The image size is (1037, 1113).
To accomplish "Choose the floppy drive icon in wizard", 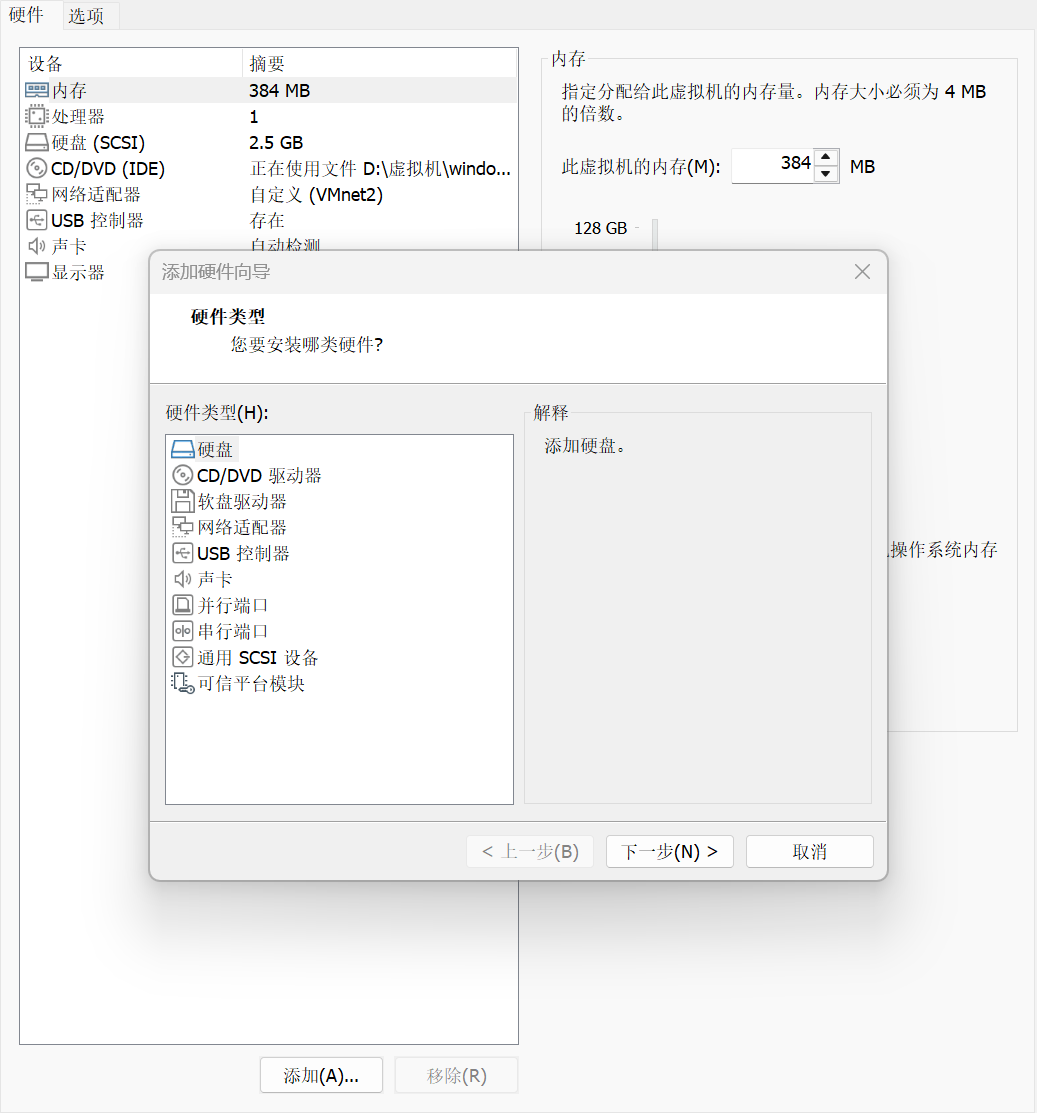I will click(182, 502).
